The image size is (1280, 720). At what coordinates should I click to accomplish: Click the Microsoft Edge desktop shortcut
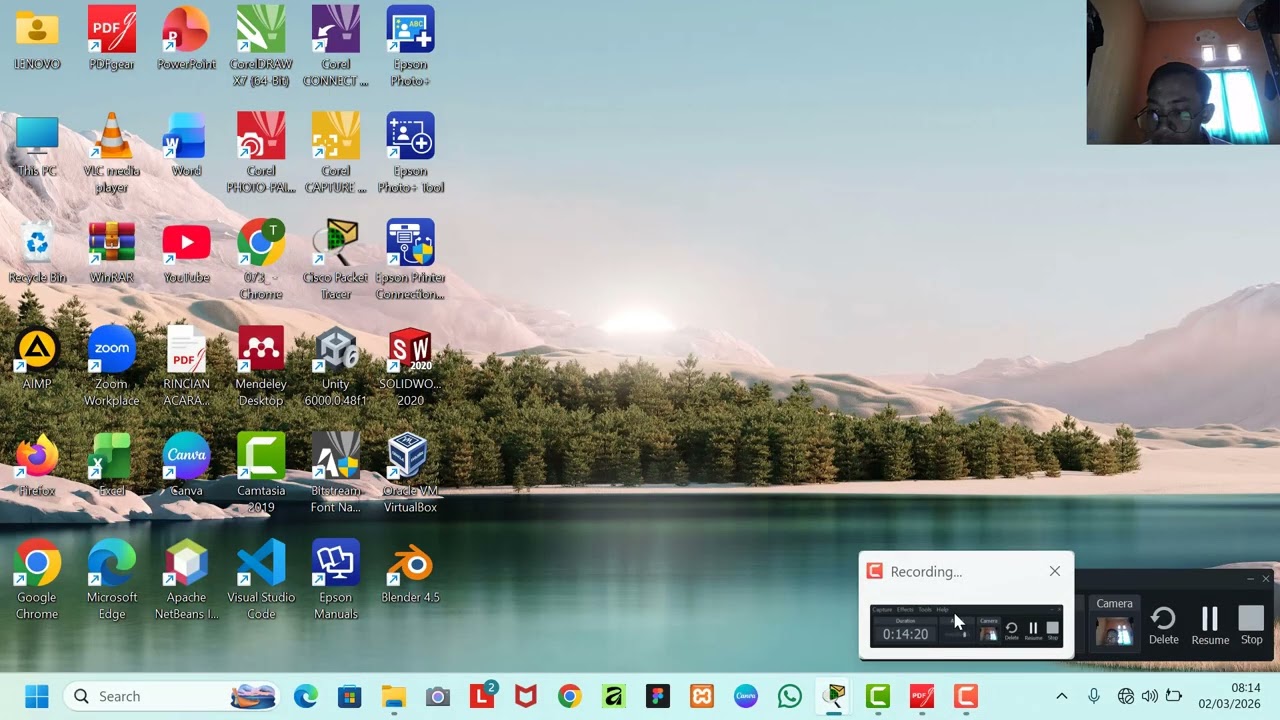(x=112, y=580)
